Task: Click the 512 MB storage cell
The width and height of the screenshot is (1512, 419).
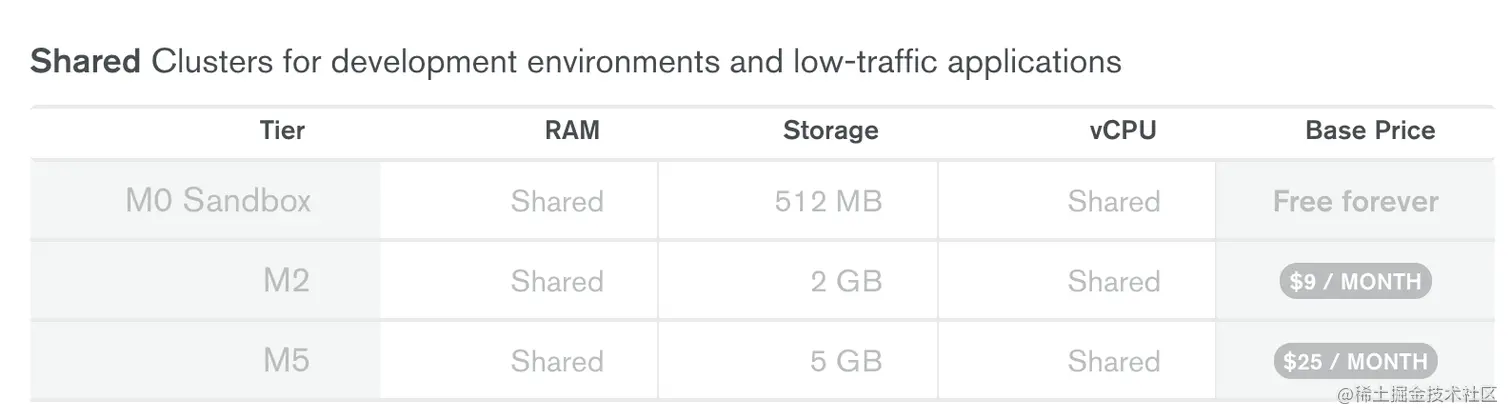Action: click(828, 201)
